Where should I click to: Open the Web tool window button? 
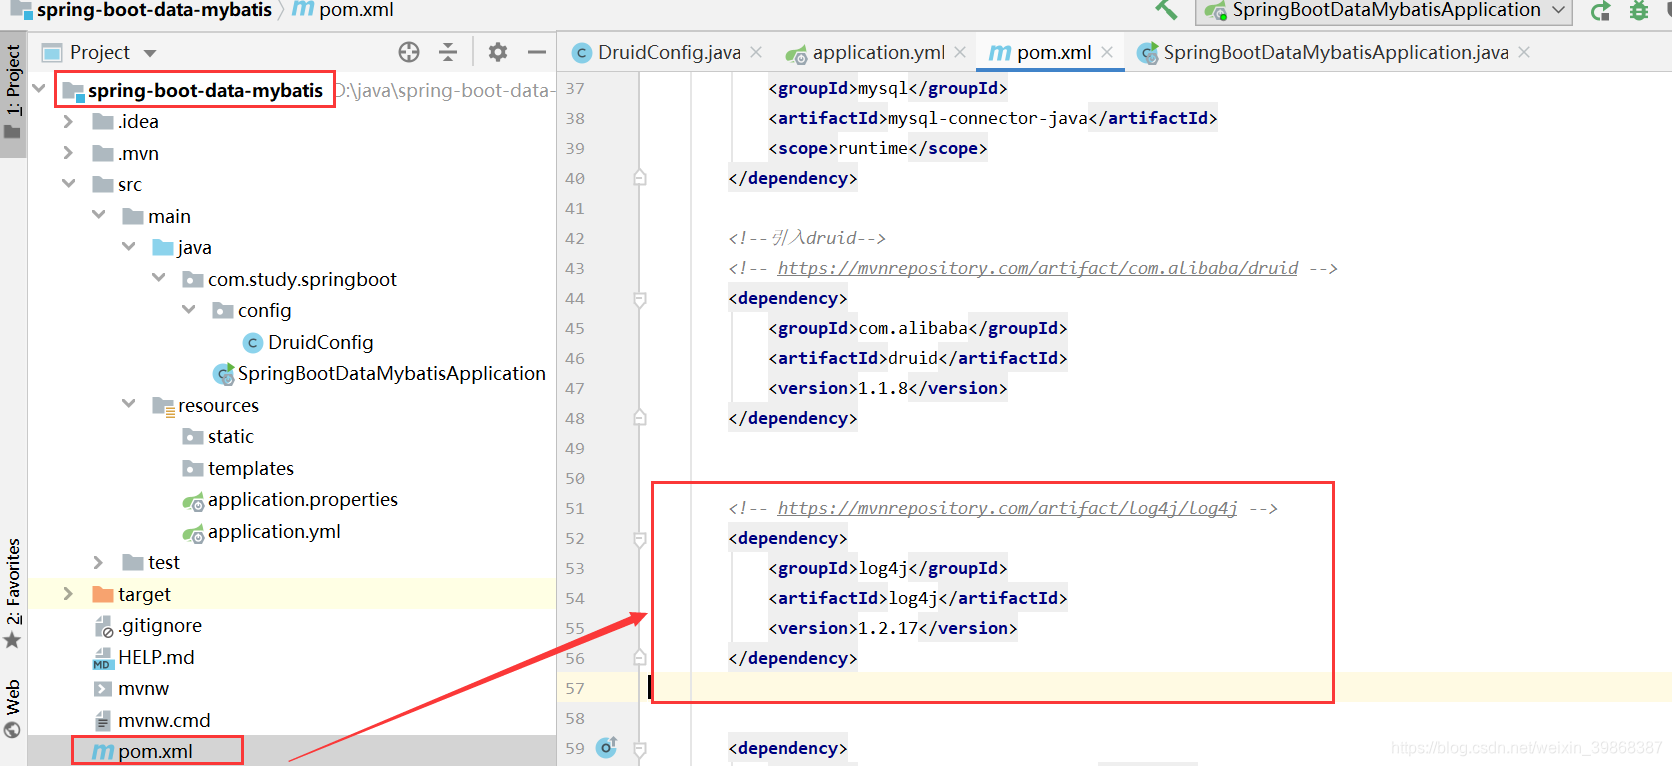pos(13,708)
